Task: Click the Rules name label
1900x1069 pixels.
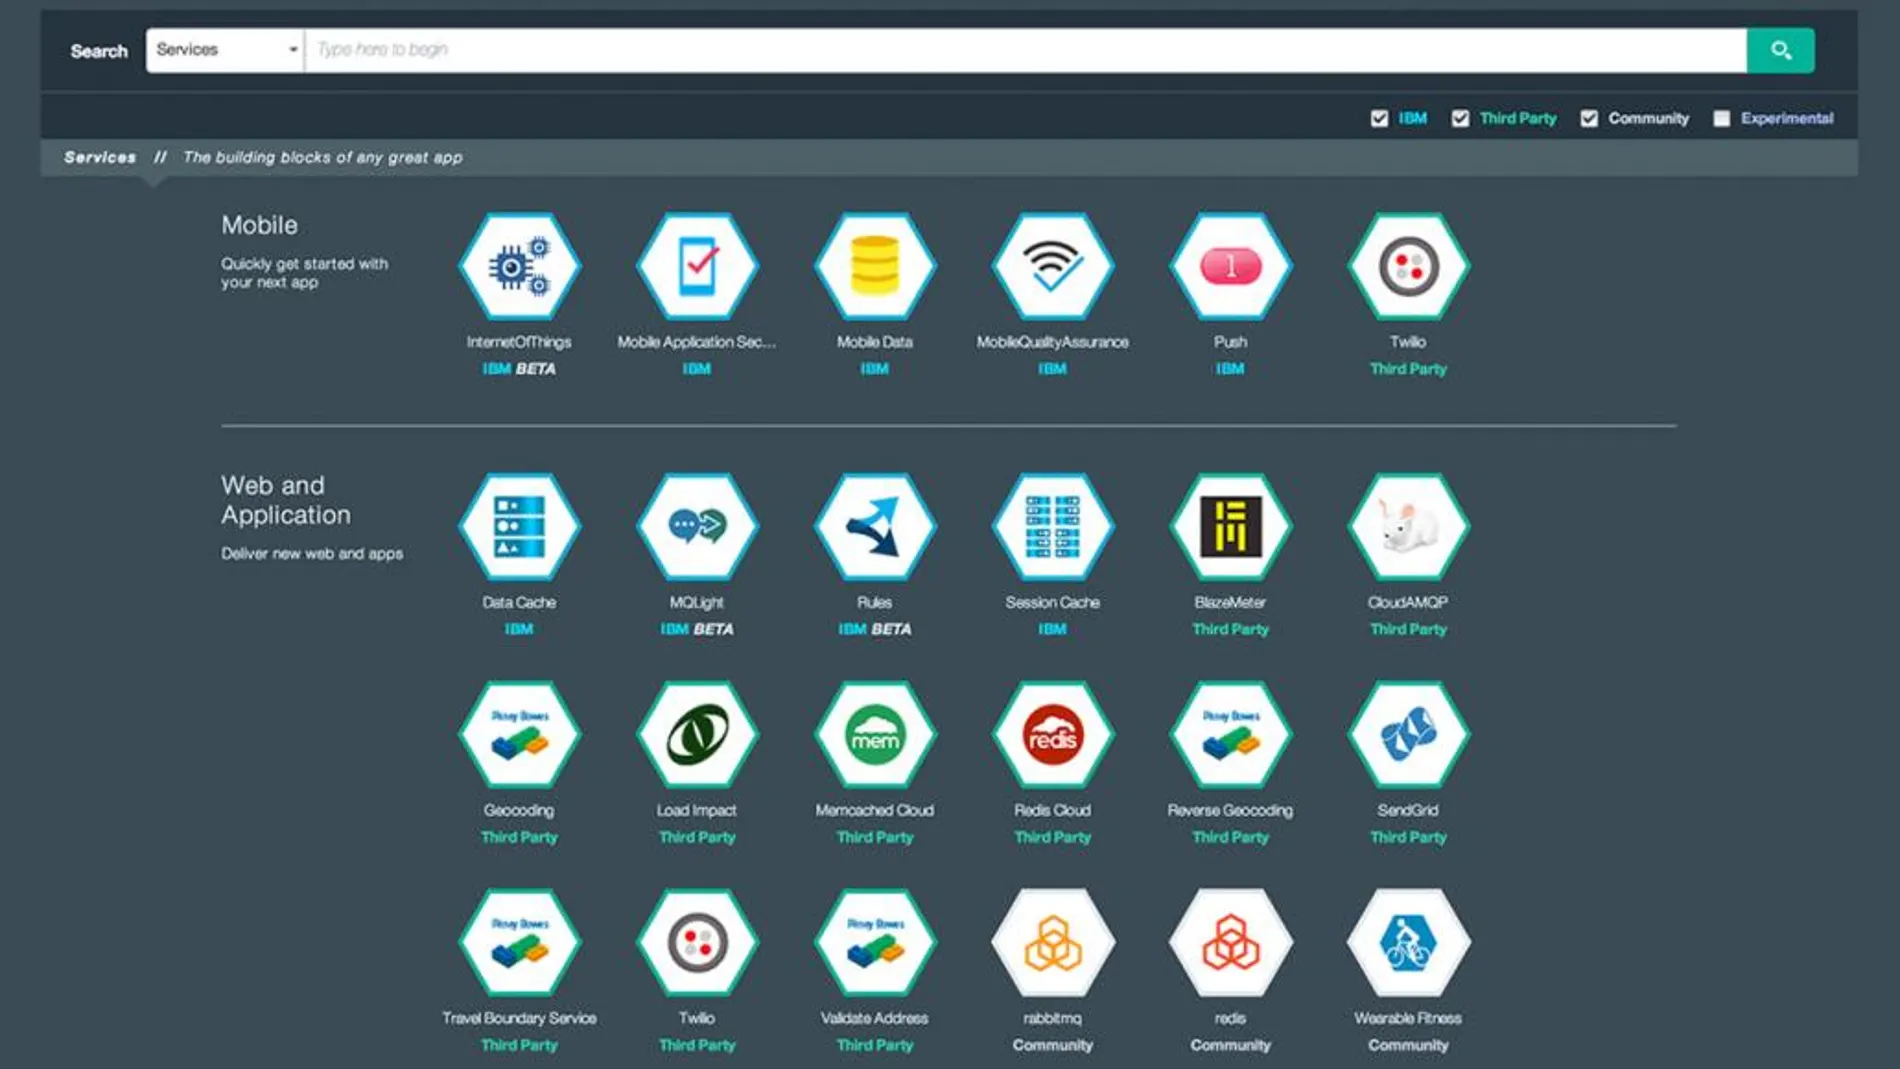Action: tap(875, 602)
